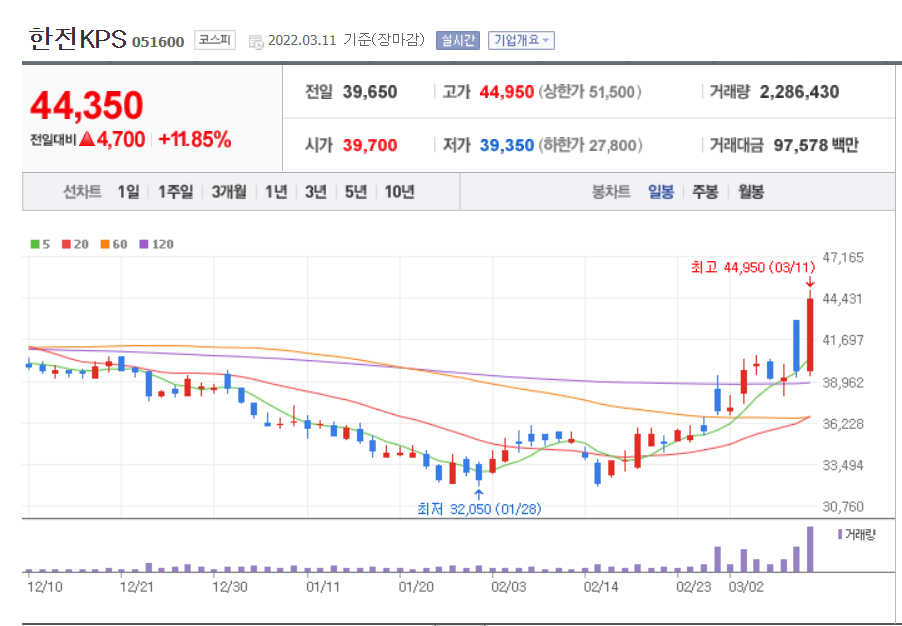Click the 거래대금 value 97,578 백만
902x626 pixels.
coord(816,145)
